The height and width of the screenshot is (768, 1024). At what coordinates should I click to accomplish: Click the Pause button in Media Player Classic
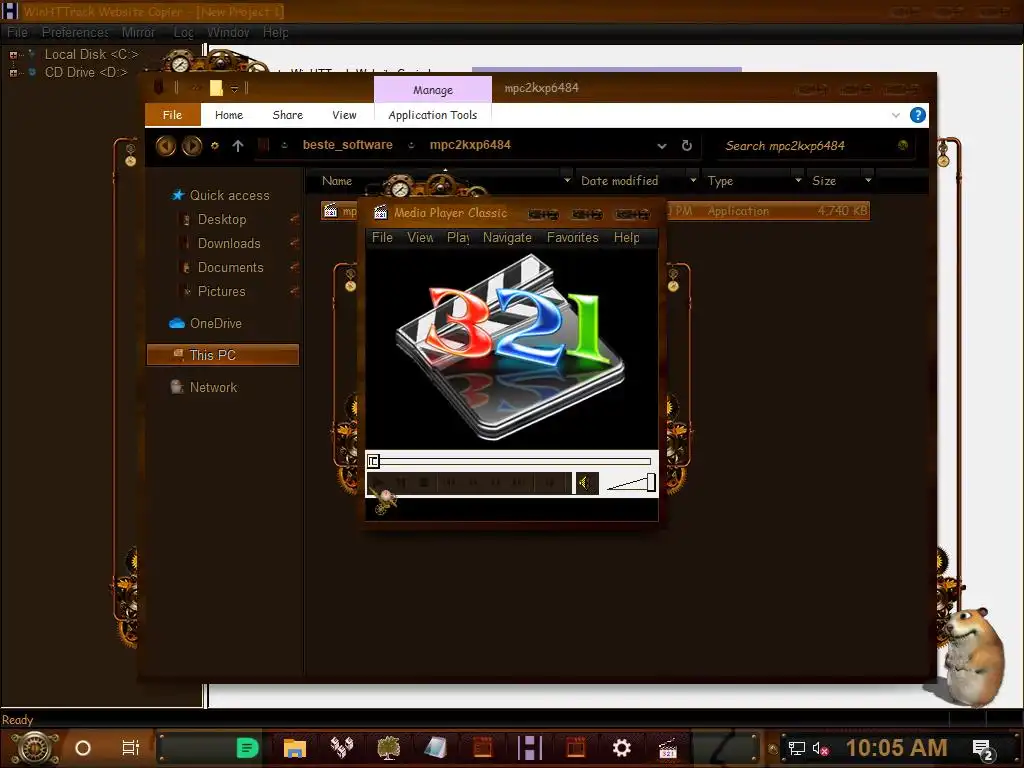401,483
